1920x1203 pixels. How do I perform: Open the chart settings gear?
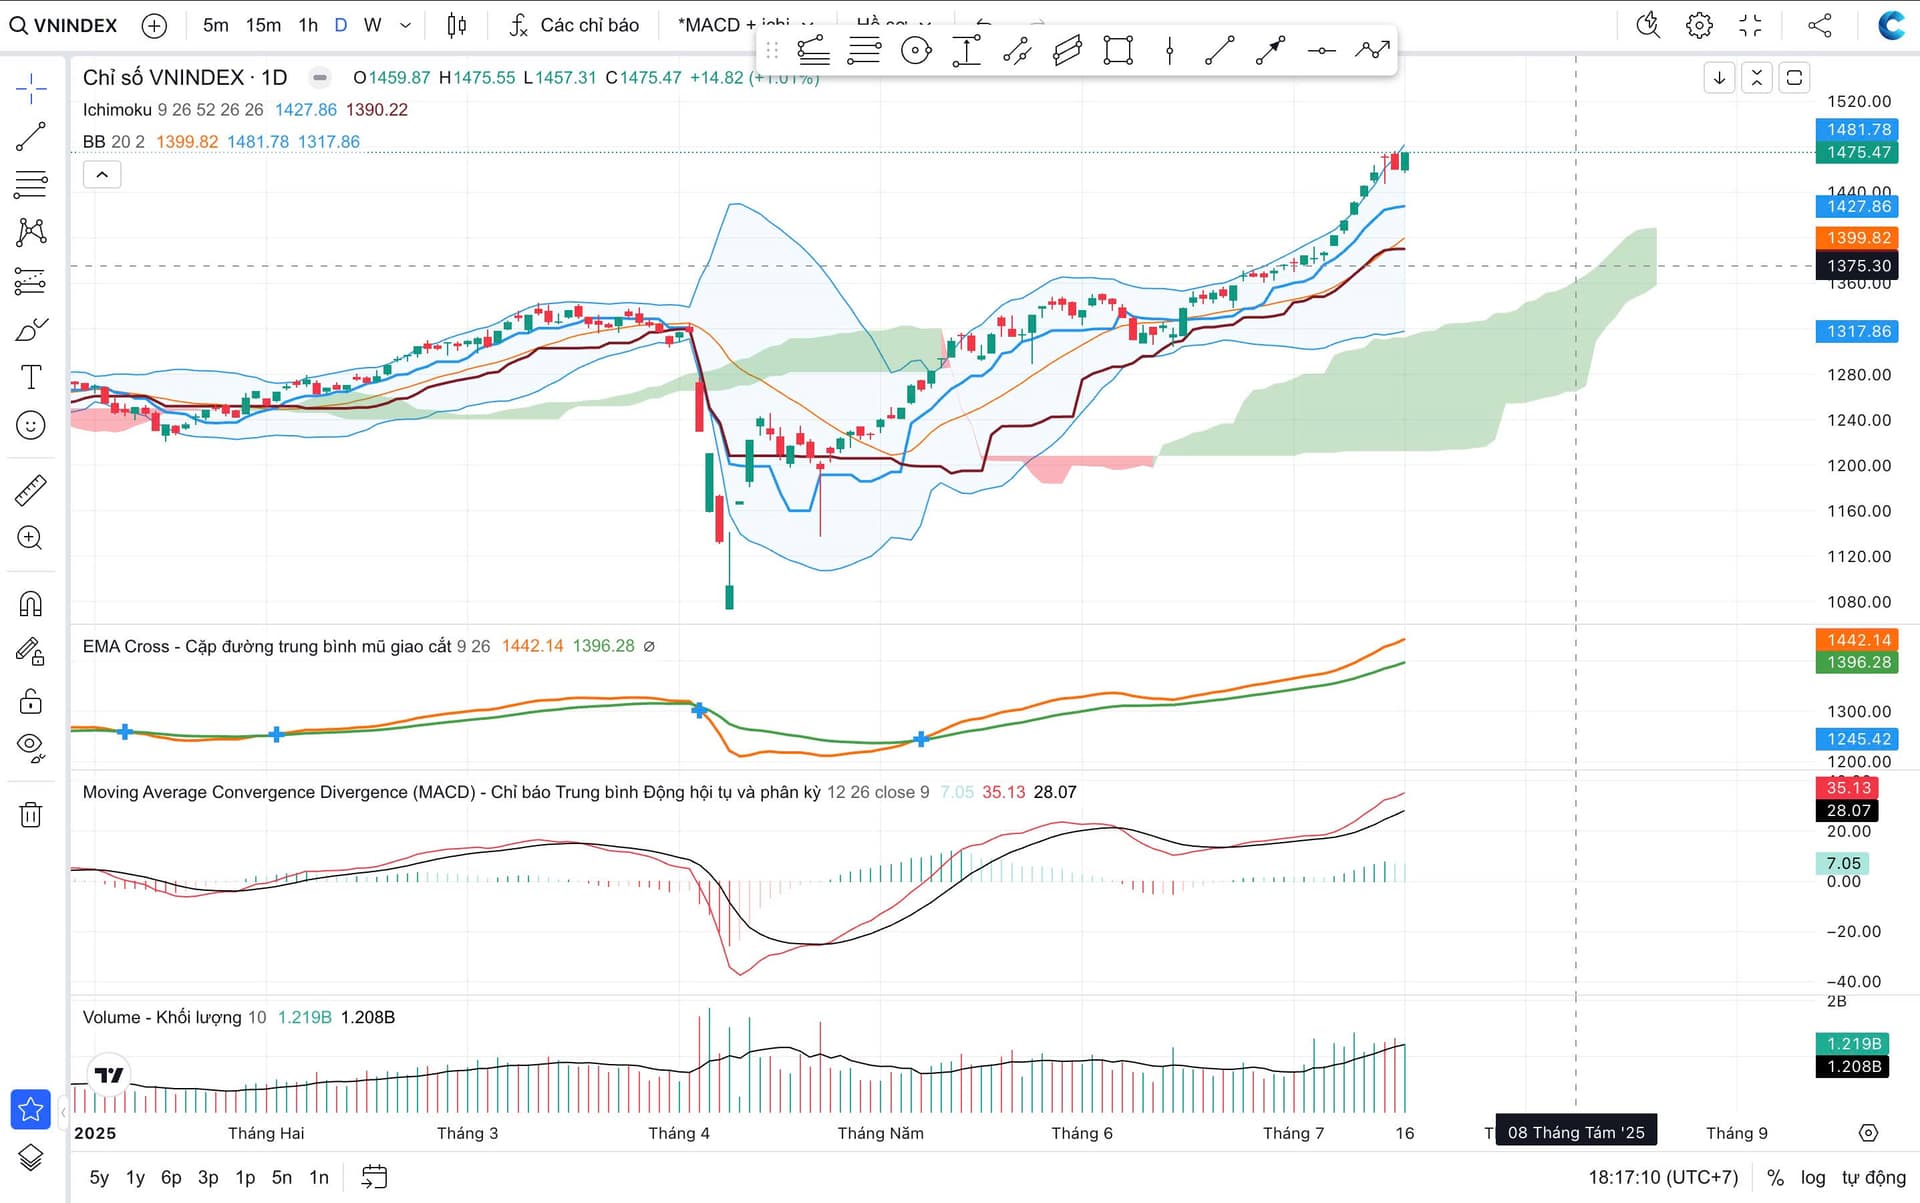(x=1698, y=25)
